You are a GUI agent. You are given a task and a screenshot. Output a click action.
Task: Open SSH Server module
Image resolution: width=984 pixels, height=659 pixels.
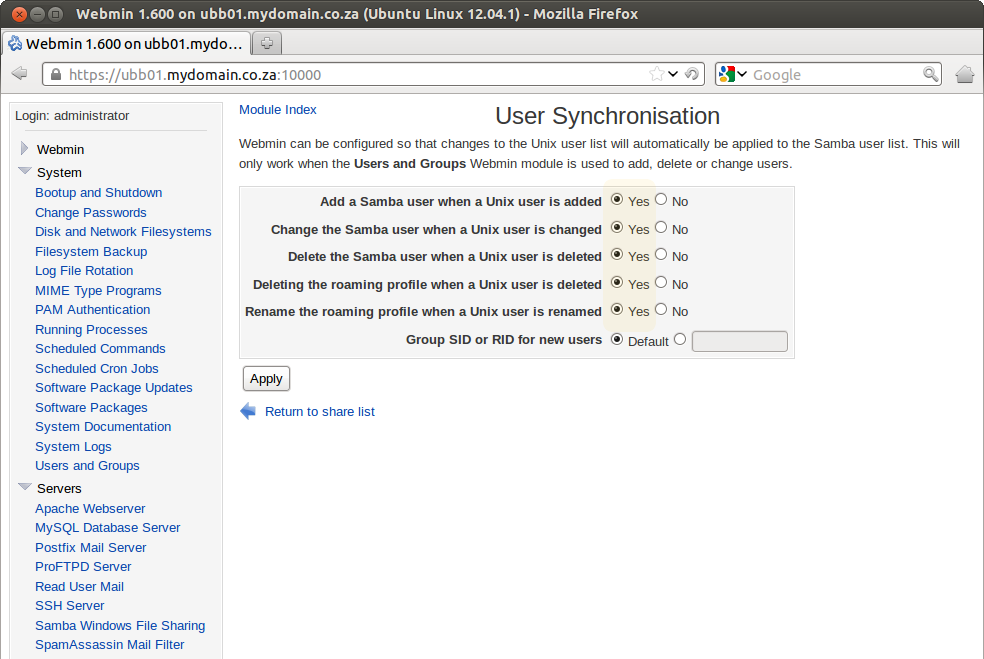[x=70, y=605]
